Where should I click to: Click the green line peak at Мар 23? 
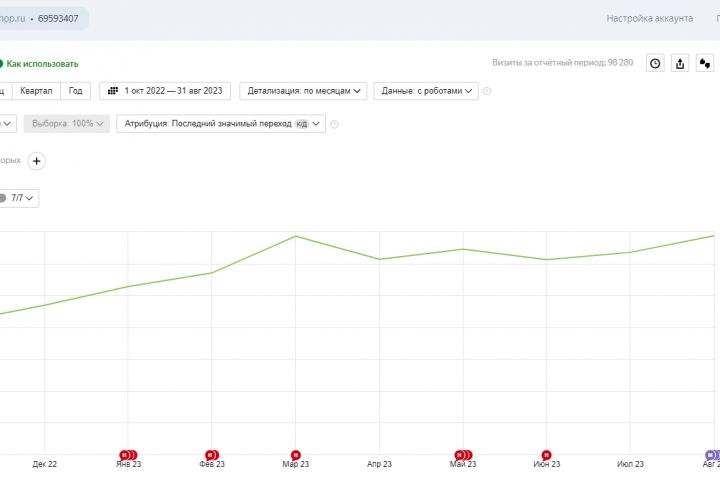[296, 237]
